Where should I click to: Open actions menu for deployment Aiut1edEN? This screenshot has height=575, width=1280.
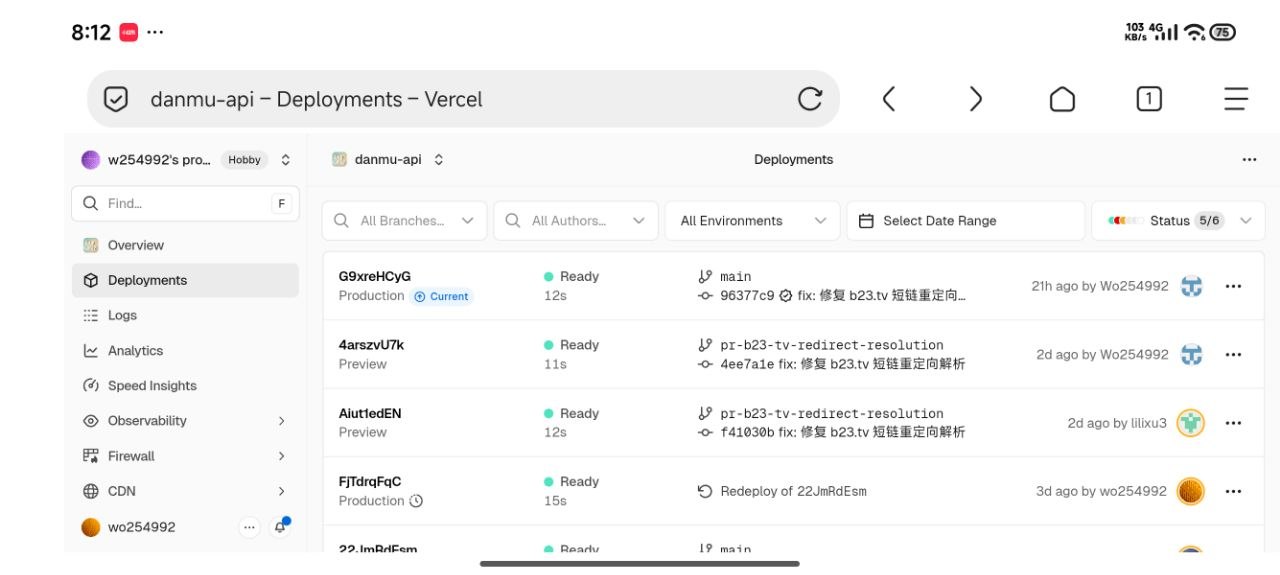coord(1233,423)
